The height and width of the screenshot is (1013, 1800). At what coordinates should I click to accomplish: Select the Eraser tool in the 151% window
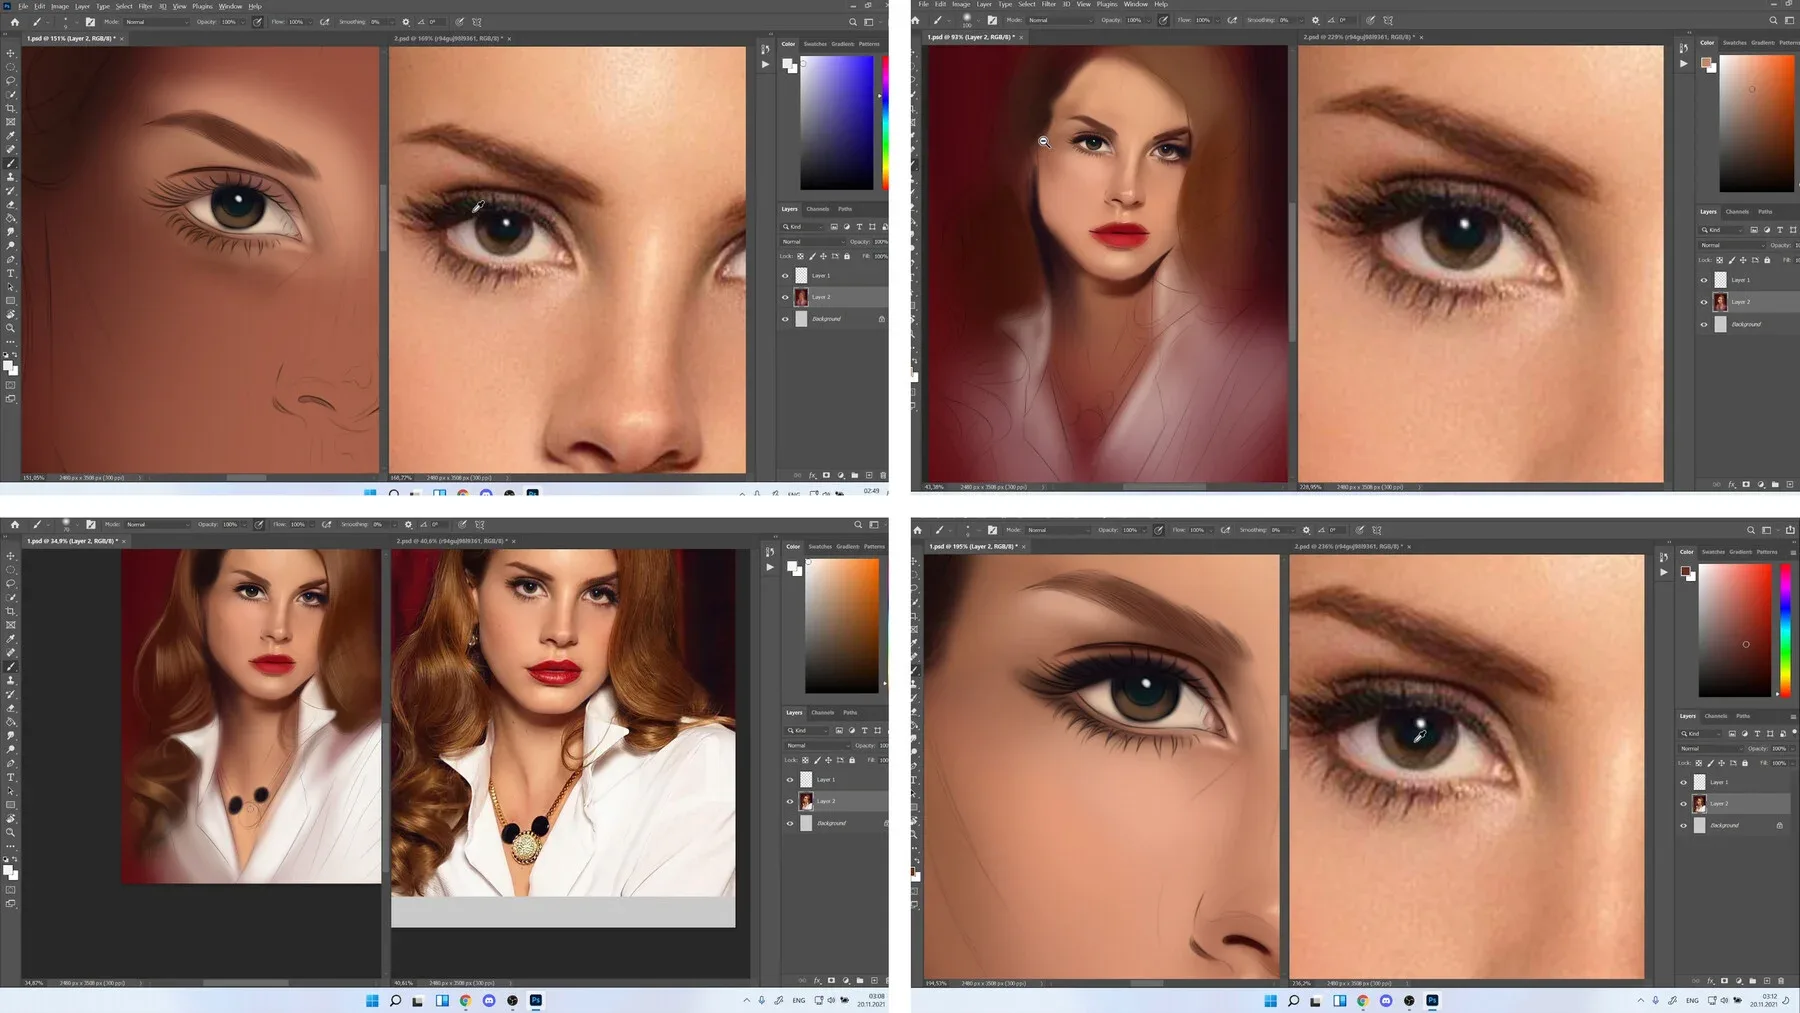click(11, 204)
